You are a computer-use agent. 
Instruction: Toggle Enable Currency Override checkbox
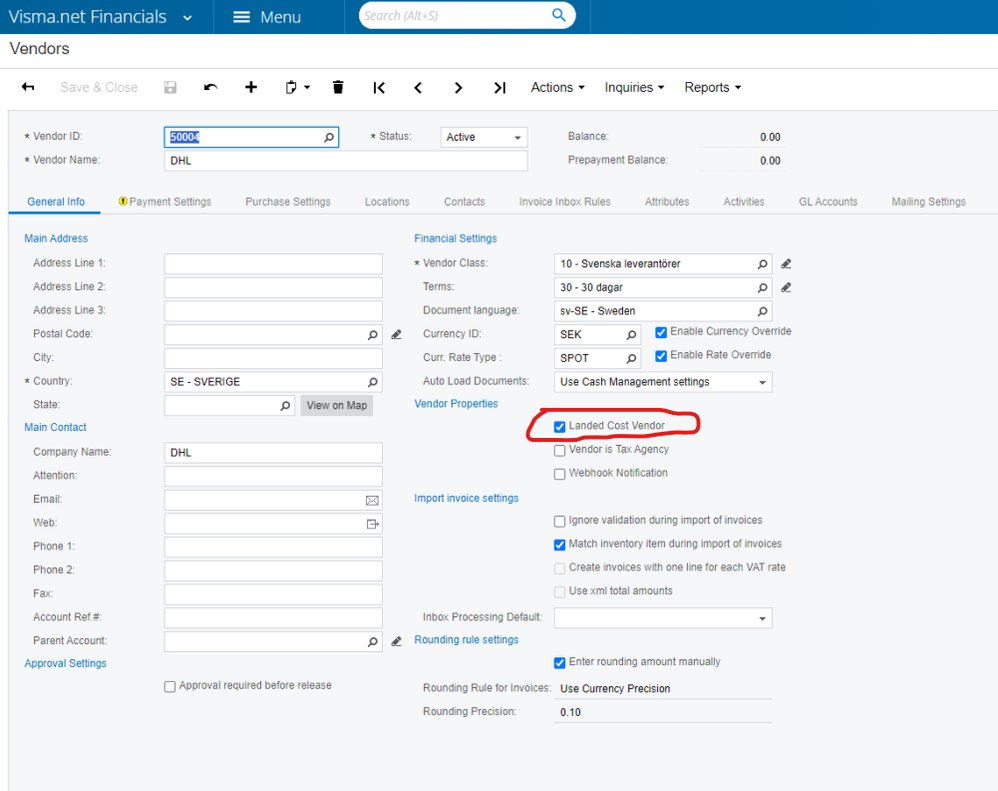pyautogui.click(x=661, y=332)
